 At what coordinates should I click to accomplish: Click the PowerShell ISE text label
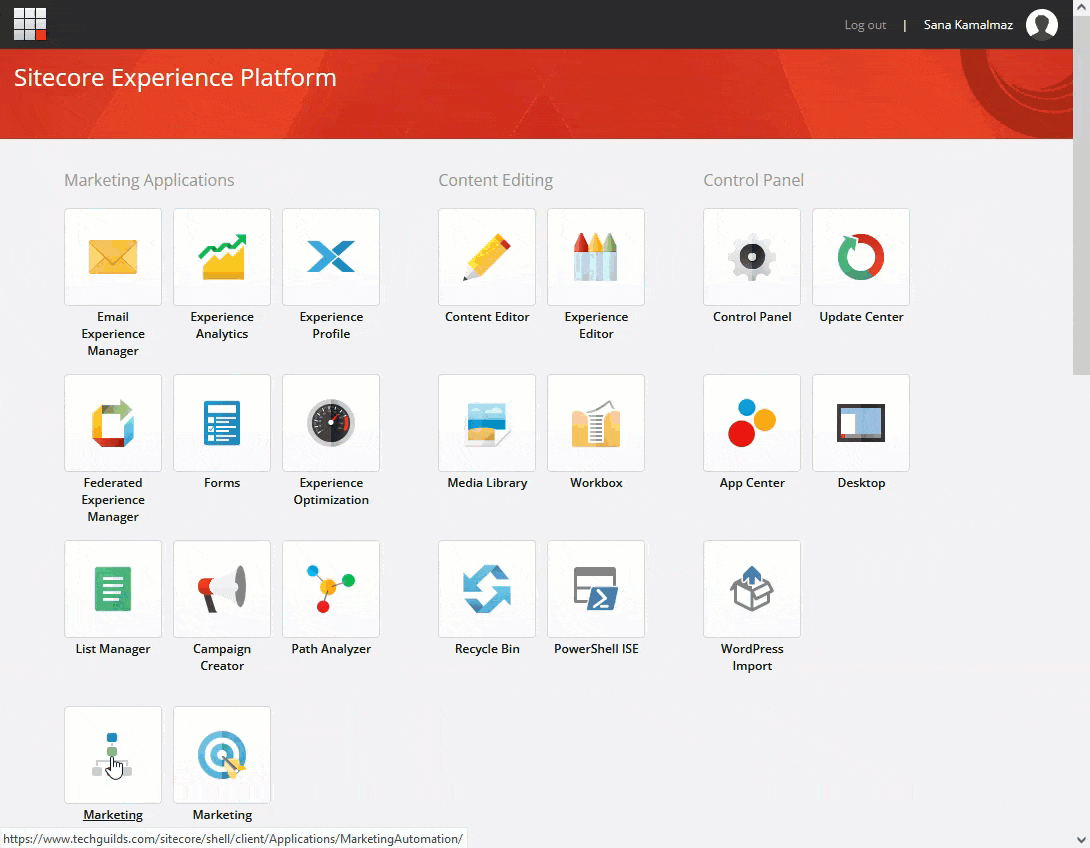point(596,649)
